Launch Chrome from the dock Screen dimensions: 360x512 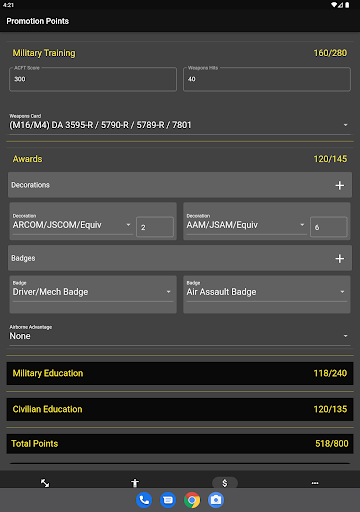192,500
